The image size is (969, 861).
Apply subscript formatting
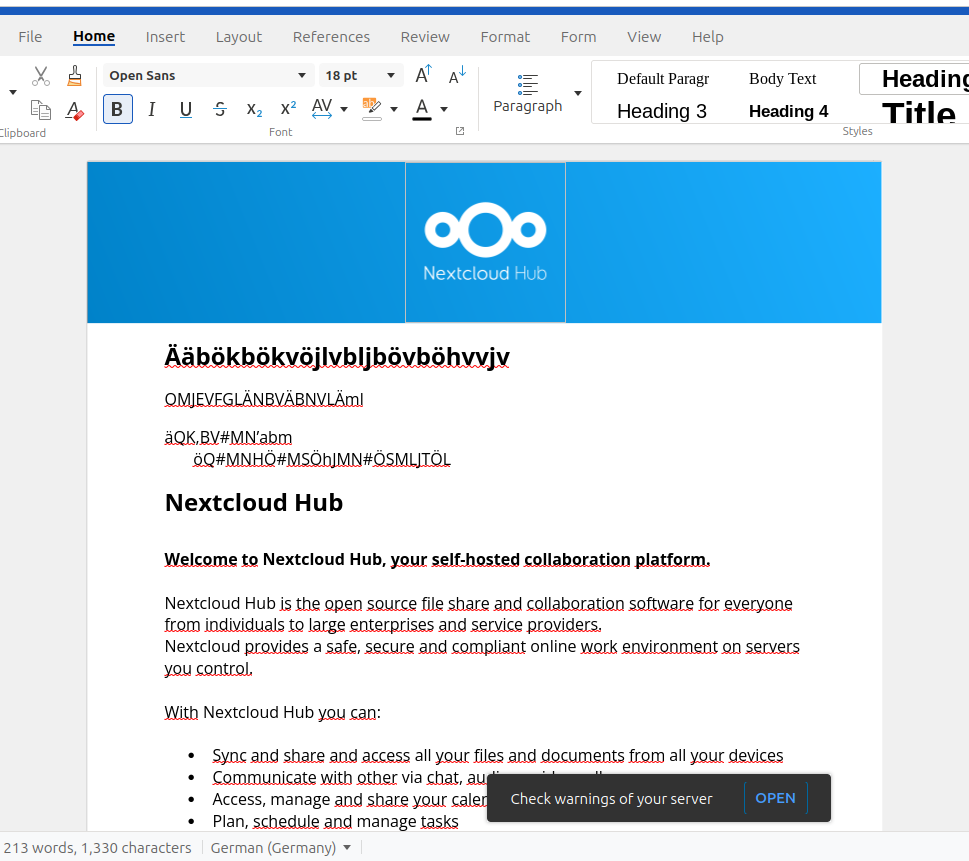click(254, 109)
